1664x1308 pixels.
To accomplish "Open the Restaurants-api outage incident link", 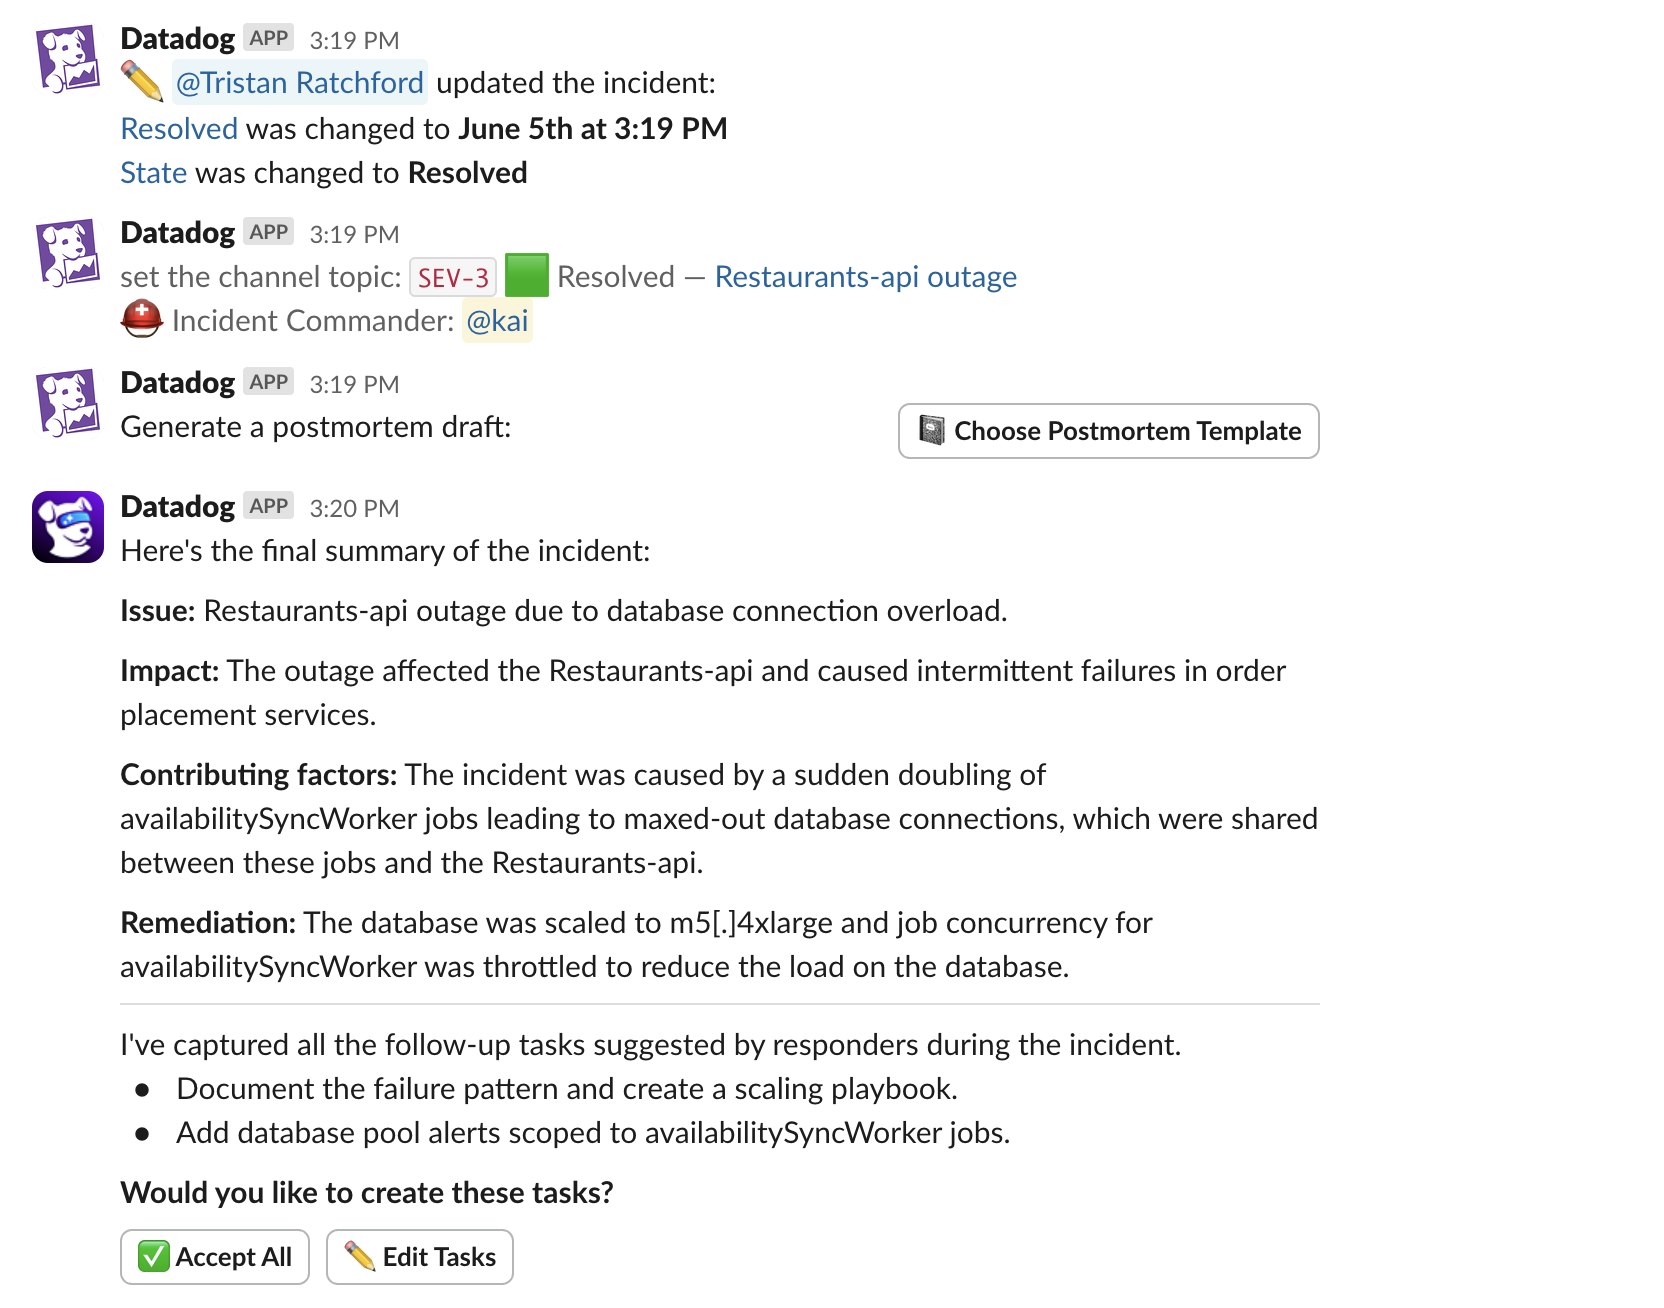I will click(x=865, y=276).
